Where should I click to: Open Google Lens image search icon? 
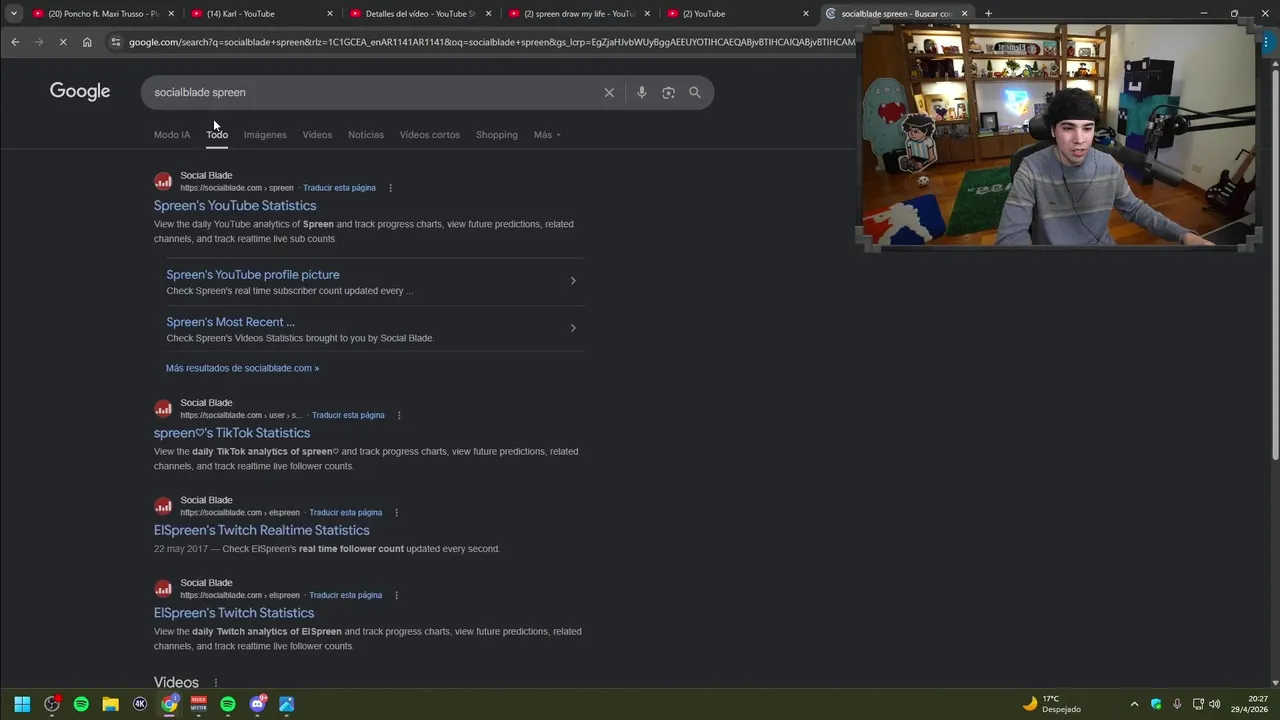[668, 92]
